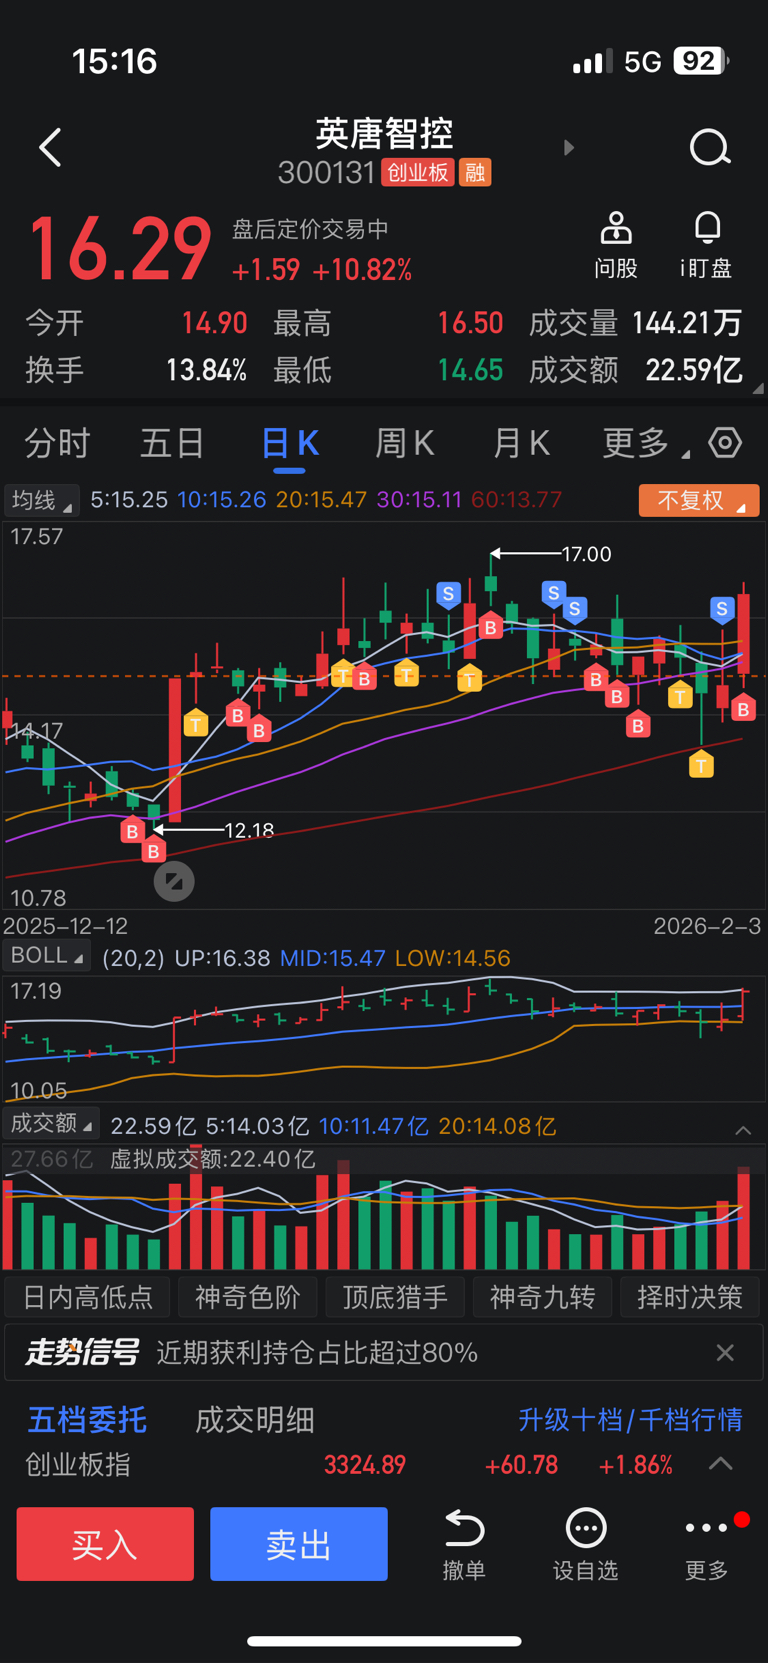
Task: Tap the 成交额 22.59亿 value in header
Action: pyautogui.click(x=694, y=371)
